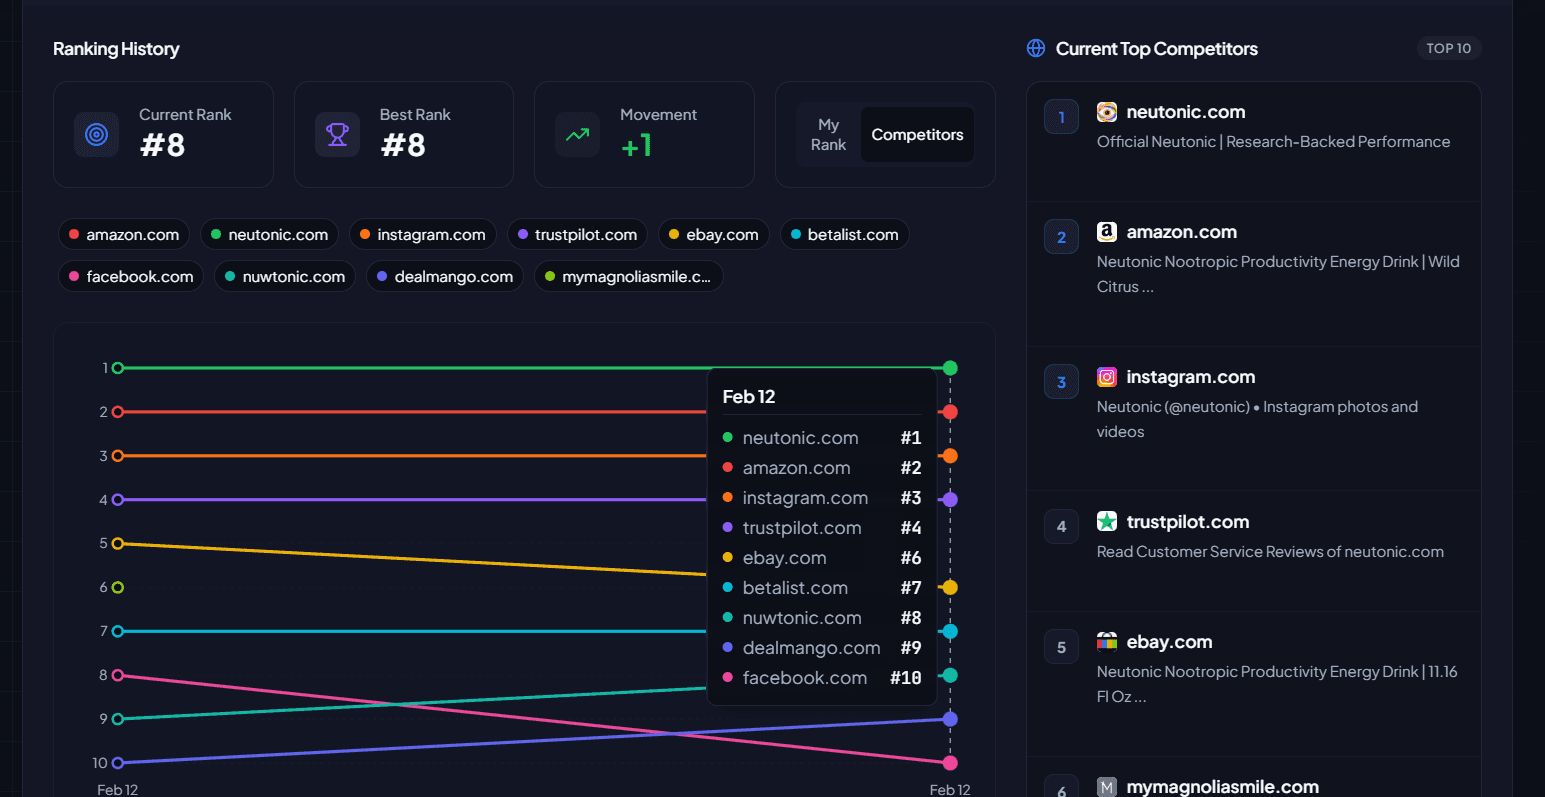
Task: Select the Competitors tab
Action: pyautogui.click(x=917, y=134)
